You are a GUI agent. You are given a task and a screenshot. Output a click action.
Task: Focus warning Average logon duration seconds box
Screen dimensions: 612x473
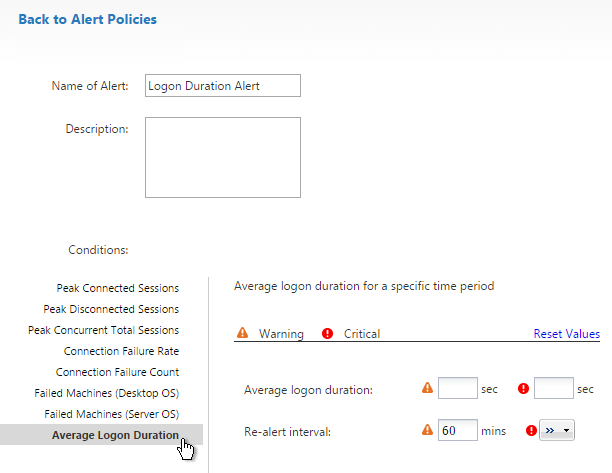click(458, 388)
